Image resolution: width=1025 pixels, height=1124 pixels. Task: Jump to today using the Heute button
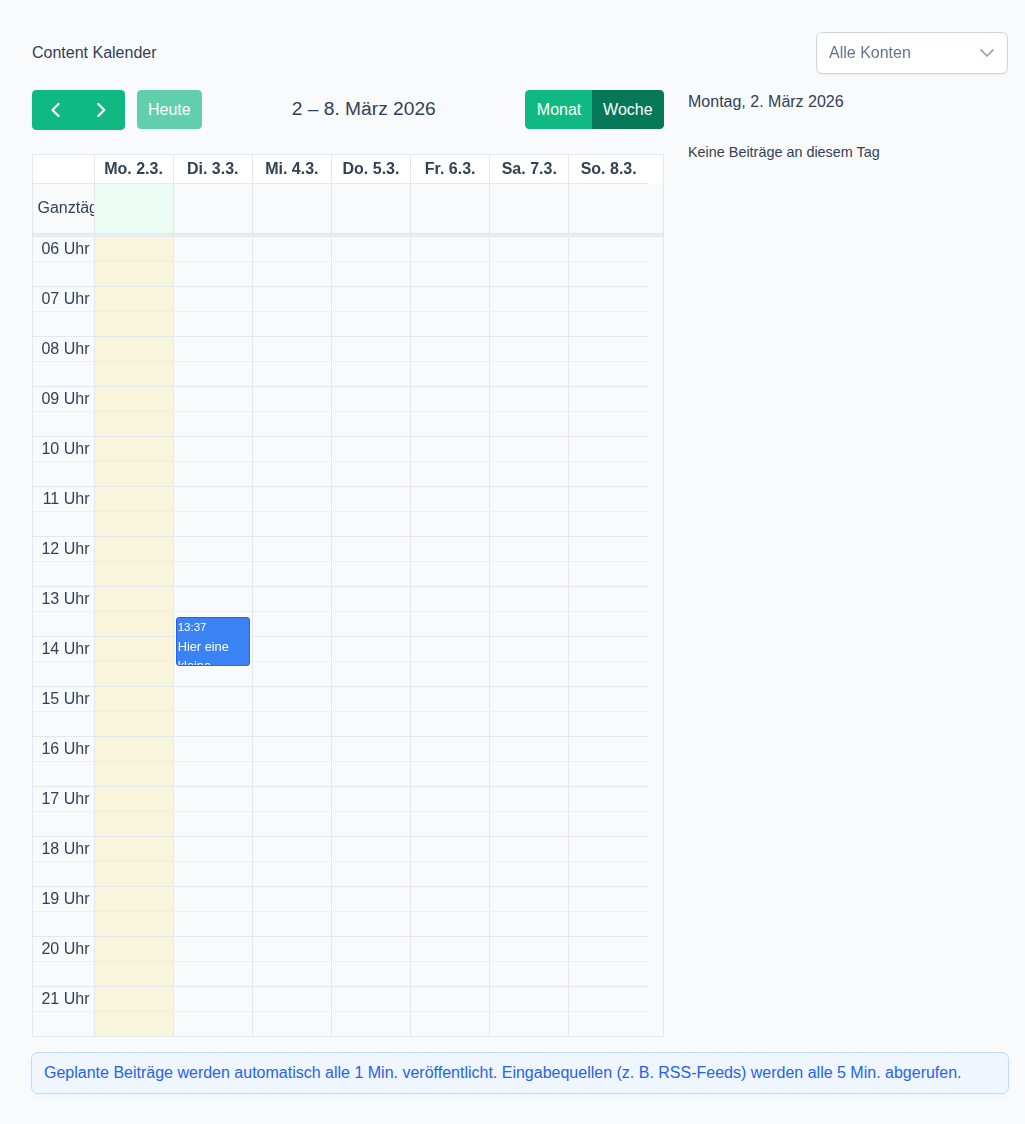click(x=169, y=110)
